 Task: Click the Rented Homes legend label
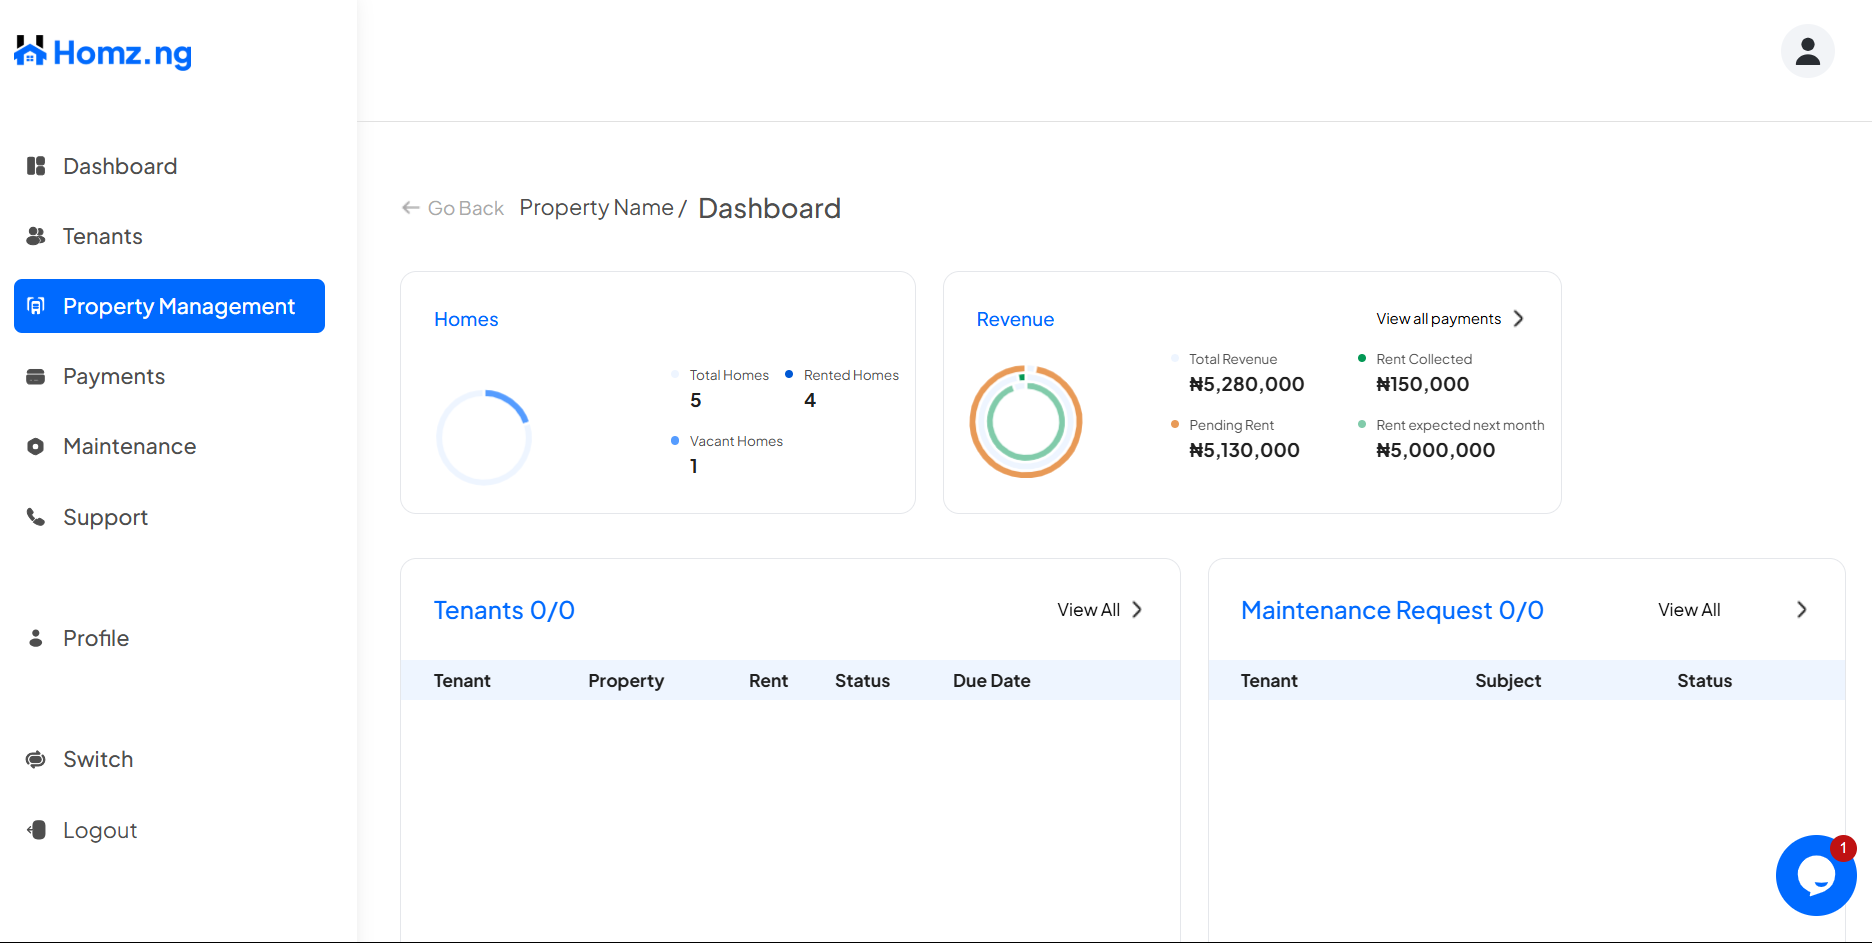[851, 375]
